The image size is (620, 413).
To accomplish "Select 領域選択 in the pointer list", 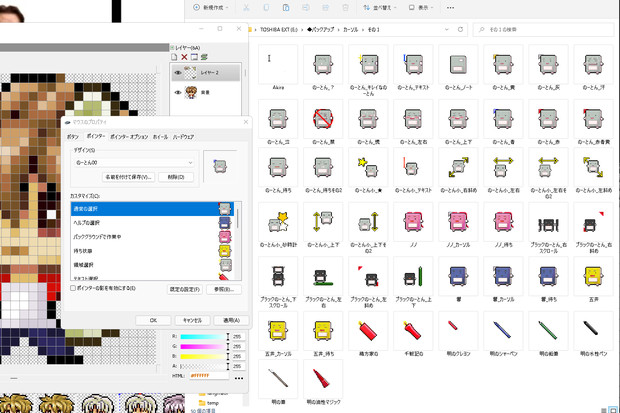I will [x=152, y=265].
